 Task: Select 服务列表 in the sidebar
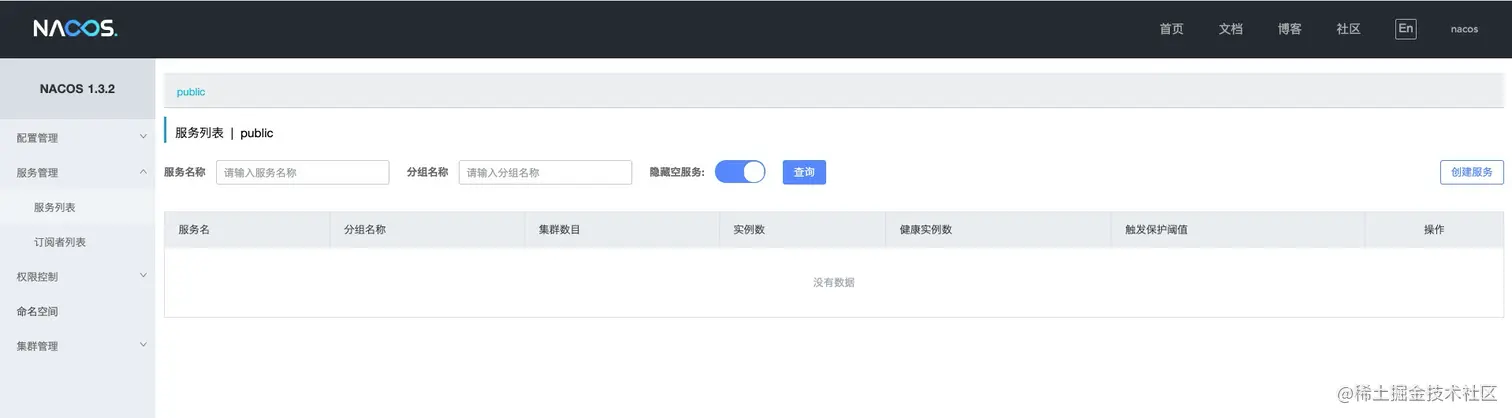[x=77, y=207]
